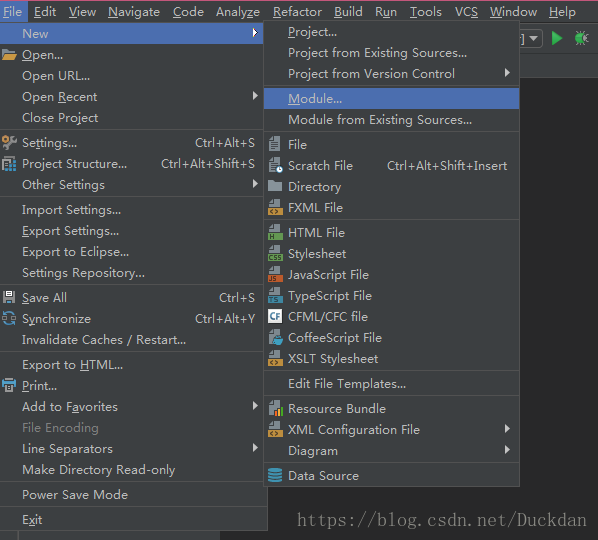Click the Project Structure icon

(9, 164)
